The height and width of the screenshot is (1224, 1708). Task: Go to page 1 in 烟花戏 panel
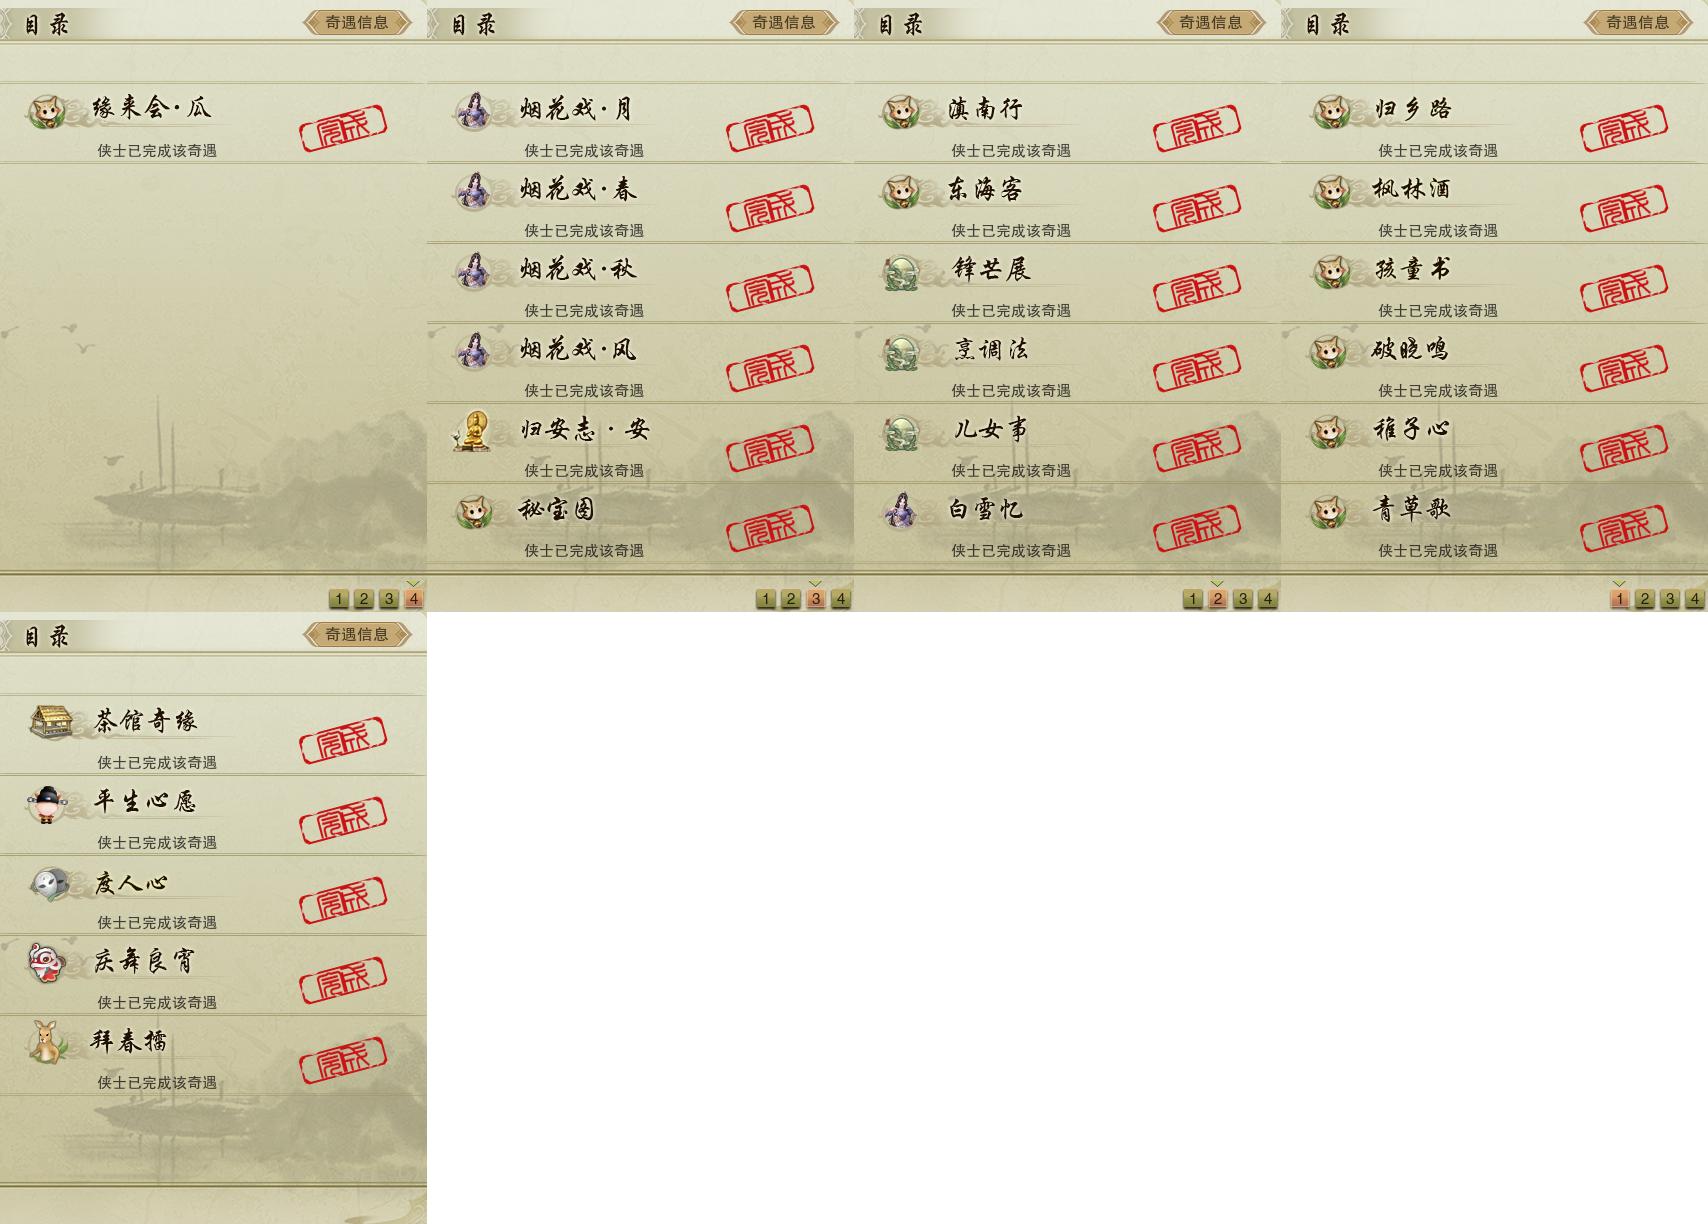coord(766,599)
